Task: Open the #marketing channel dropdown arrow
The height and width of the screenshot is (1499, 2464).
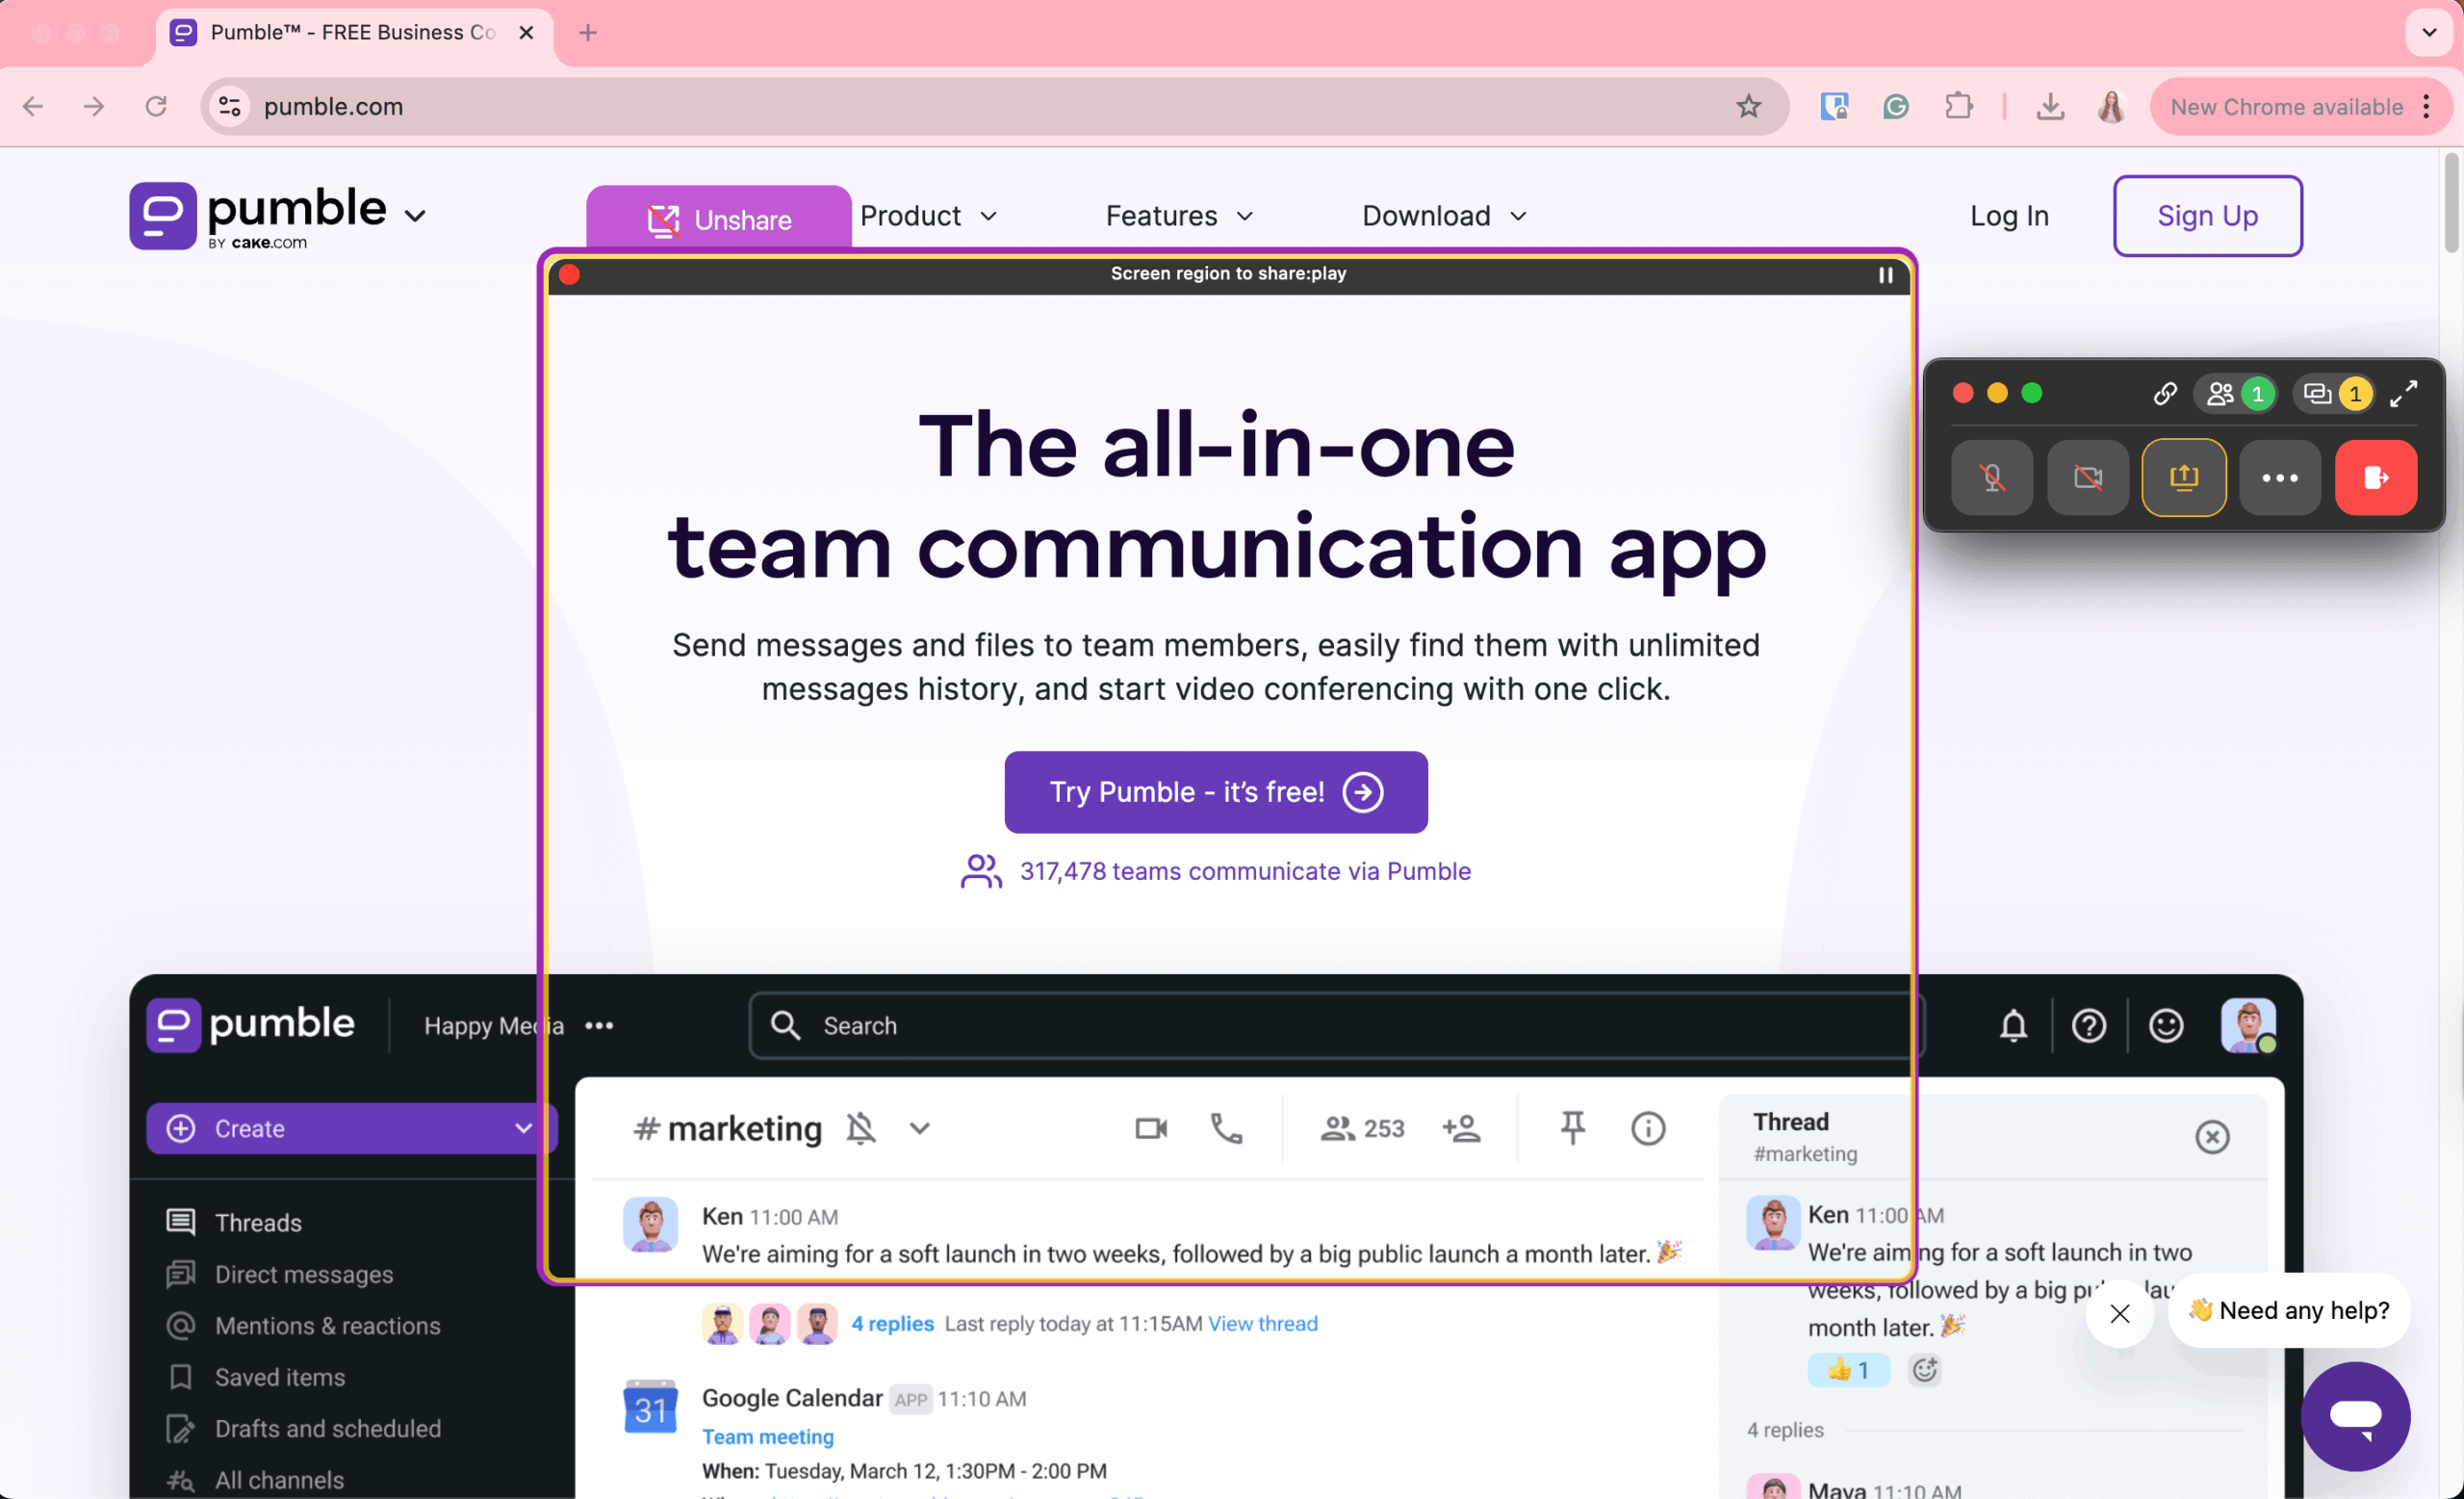Action: click(x=919, y=1128)
